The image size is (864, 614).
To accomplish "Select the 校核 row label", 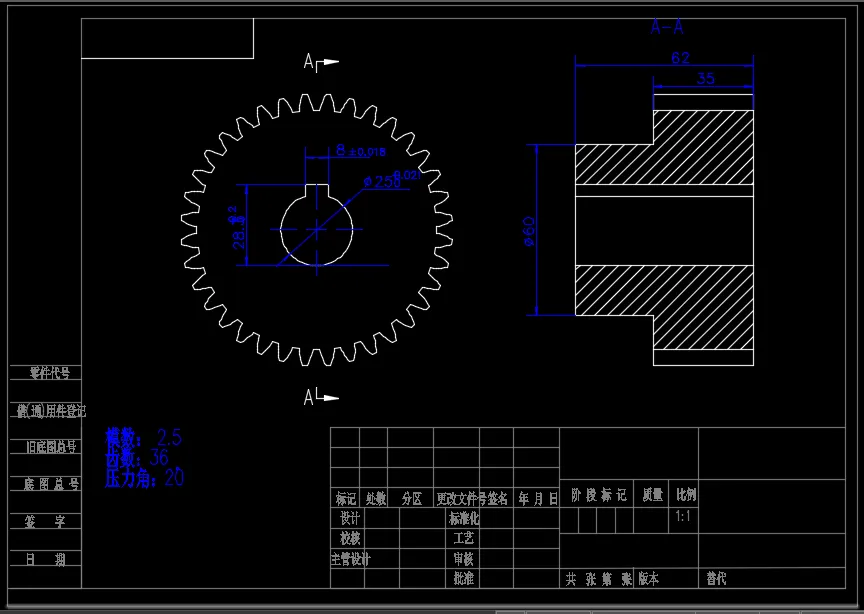I will (x=349, y=537).
